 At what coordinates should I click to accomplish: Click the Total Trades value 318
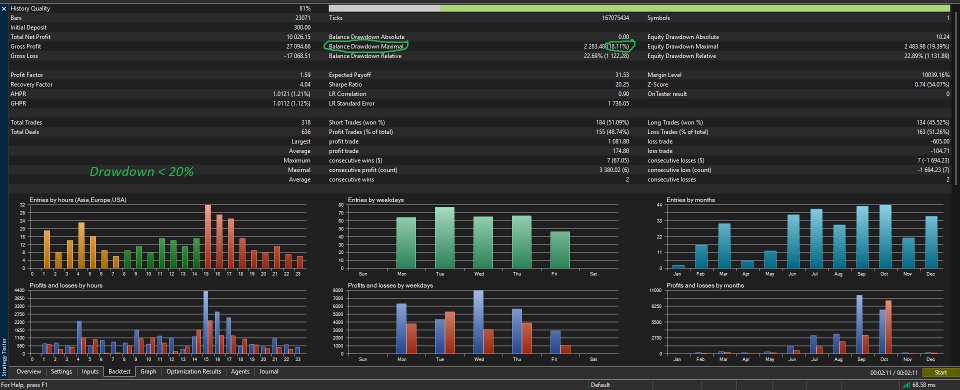pos(306,122)
